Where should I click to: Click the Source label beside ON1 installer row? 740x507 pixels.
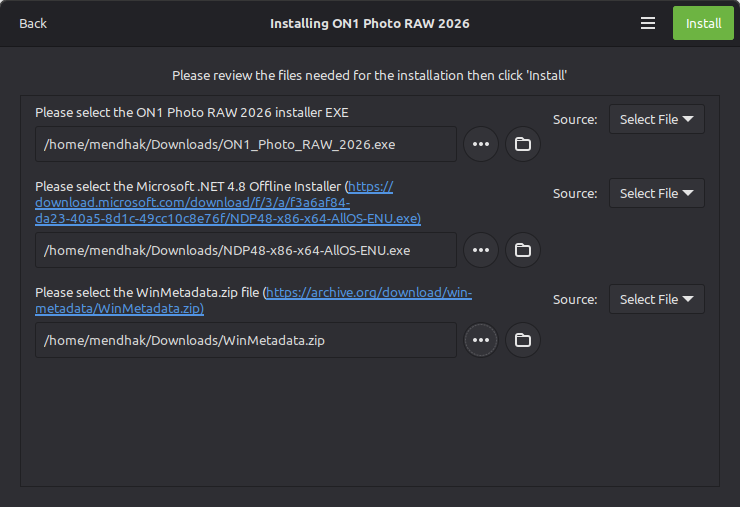coord(575,119)
